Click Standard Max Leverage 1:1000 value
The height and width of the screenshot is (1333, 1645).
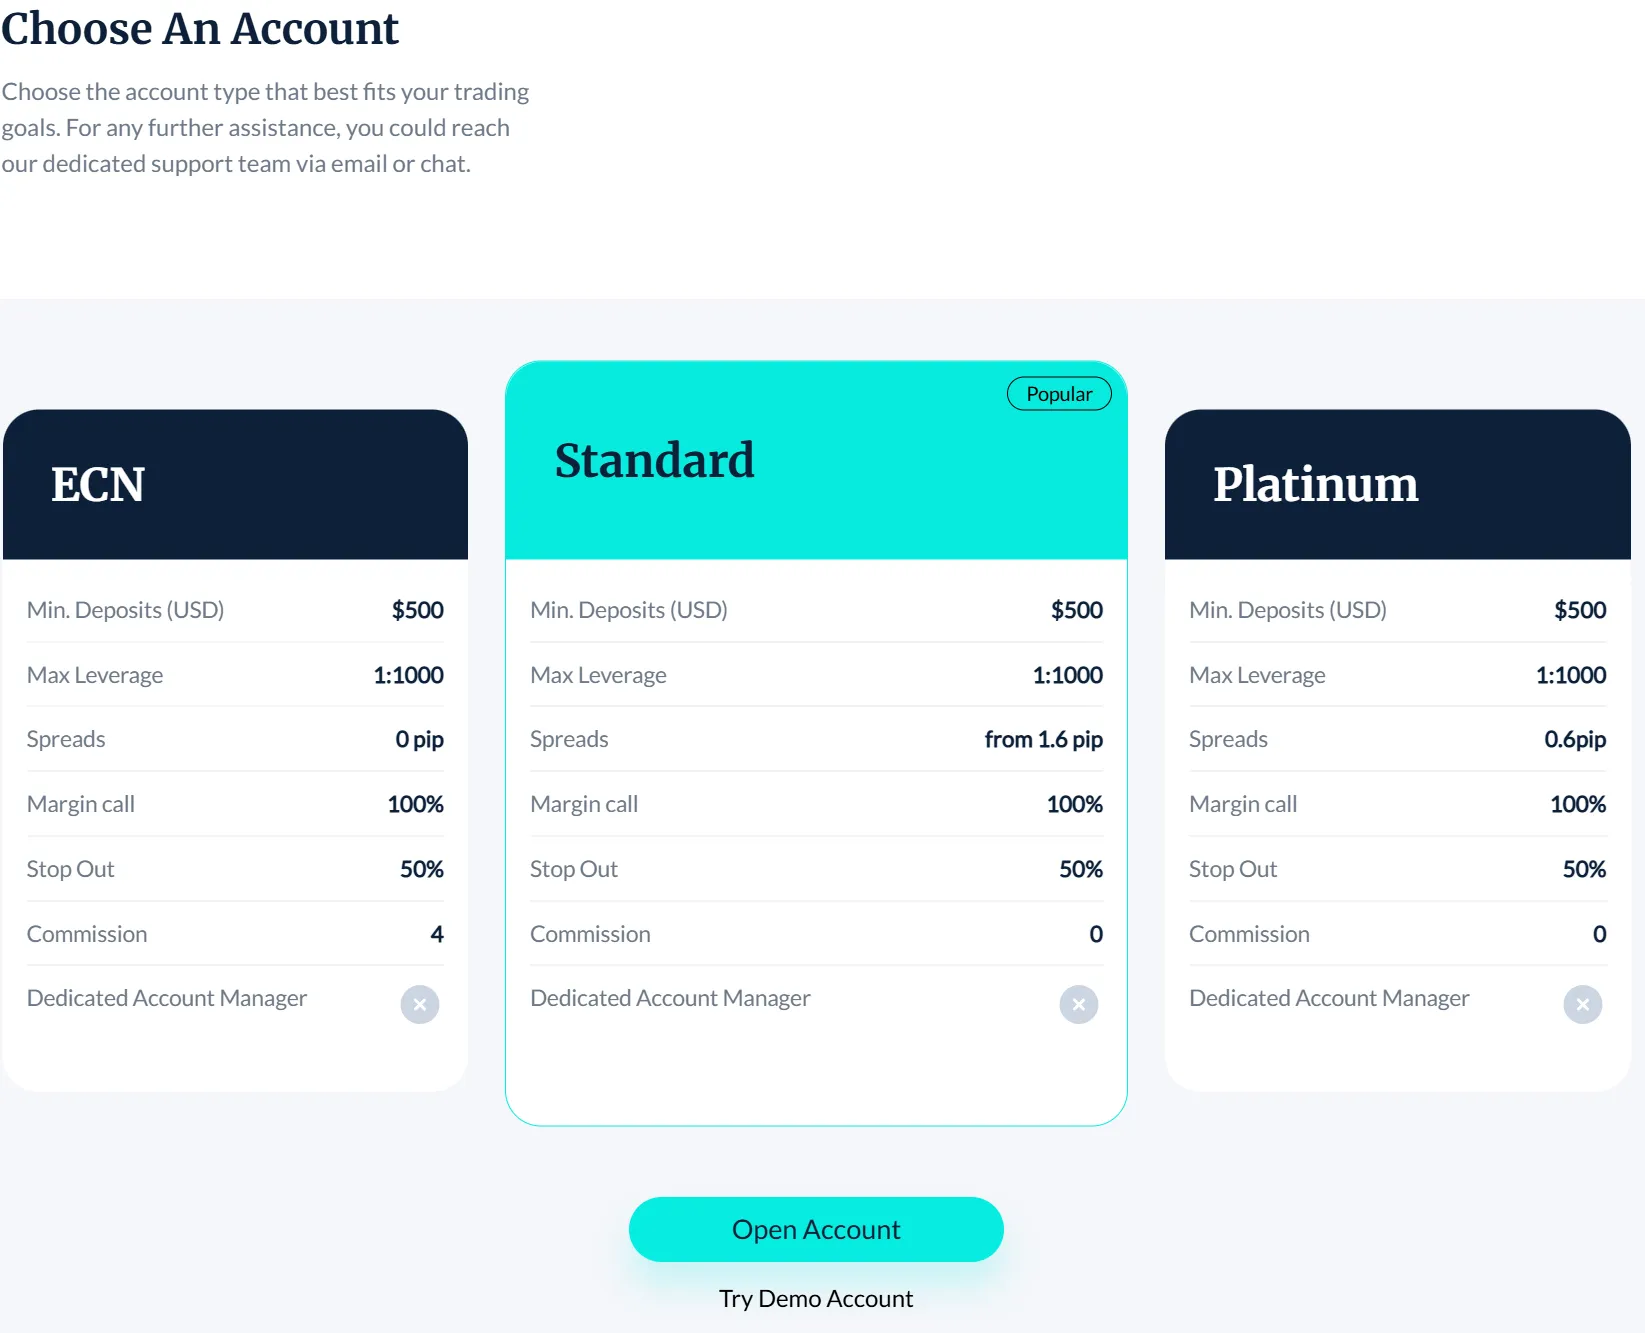point(1067,675)
